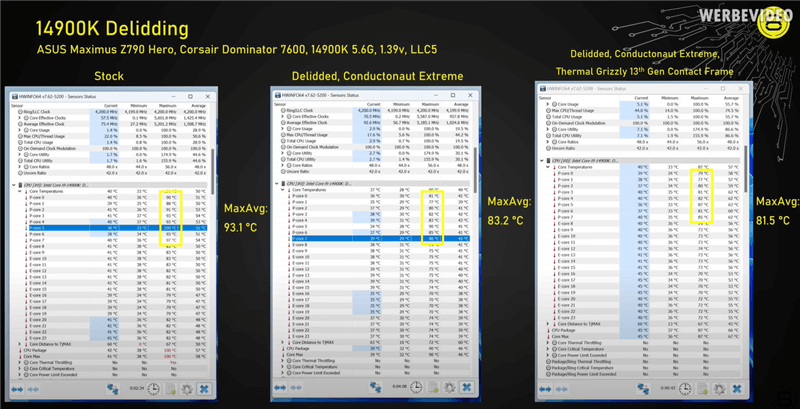Image resolution: width=800 pixels, height=409 pixels.
Task: Click the Maximum column header in Stock window
Action: click(168, 104)
